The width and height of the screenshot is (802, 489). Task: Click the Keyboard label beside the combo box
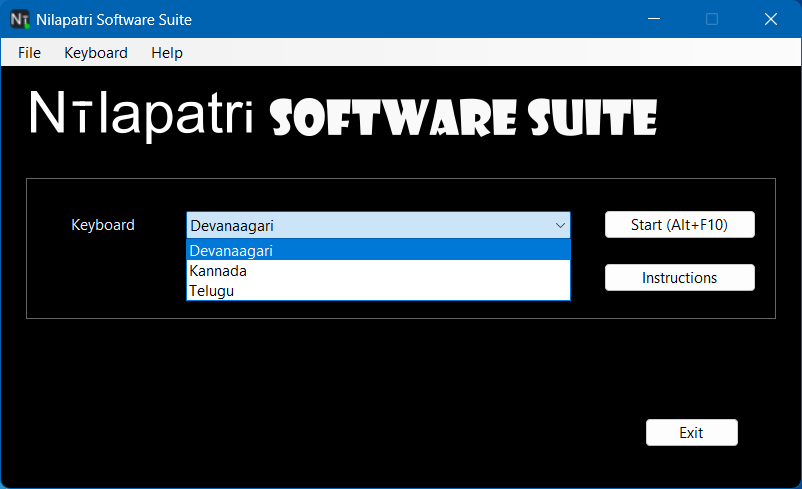(x=103, y=225)
